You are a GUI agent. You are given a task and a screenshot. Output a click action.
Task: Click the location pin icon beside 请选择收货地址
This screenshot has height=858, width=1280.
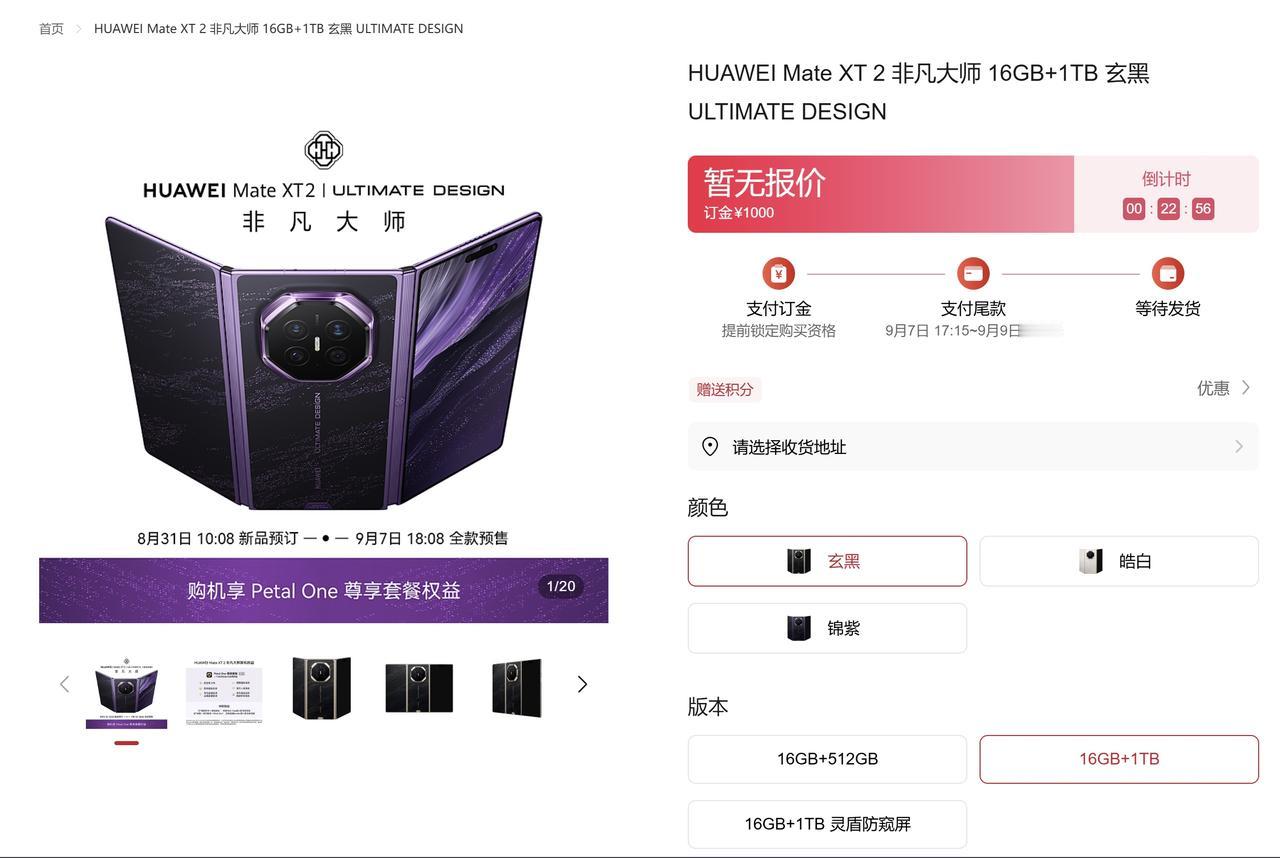coord(710,447)
